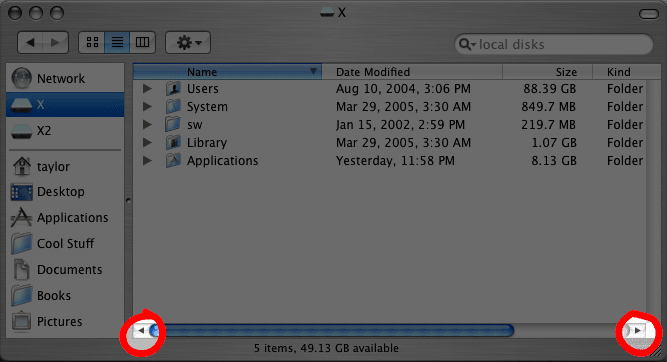This screenshot has height=362, width=667.
Task: Go forward with the right arrow button
Action: 56,43
